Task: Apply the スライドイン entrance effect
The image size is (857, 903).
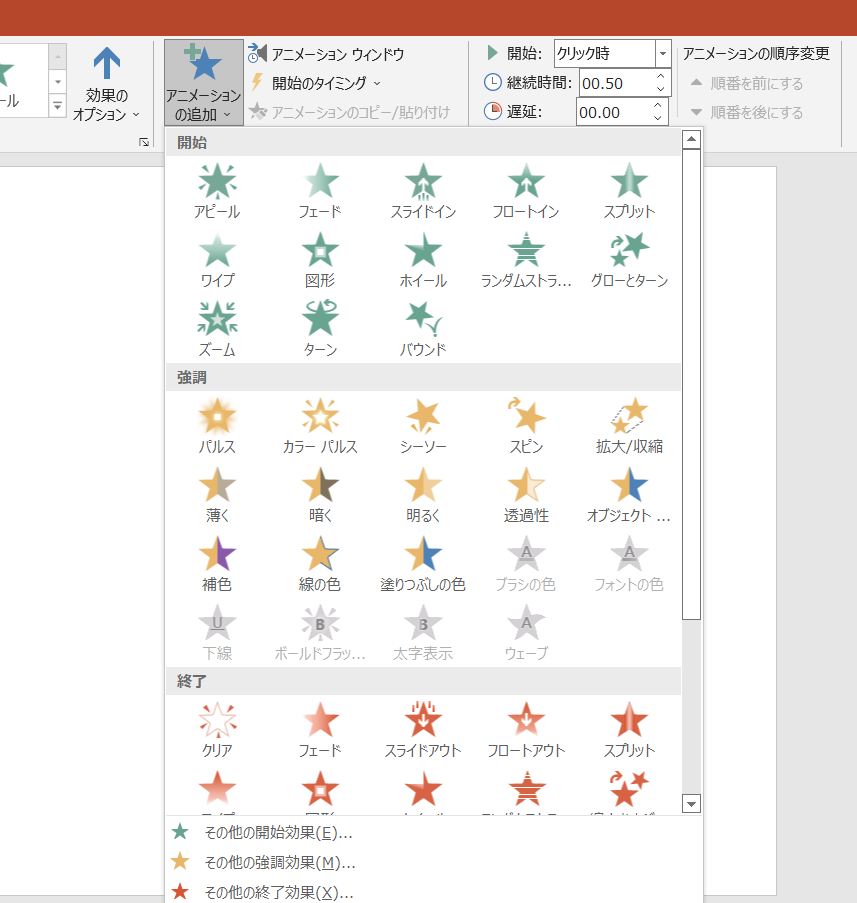Action: point(423,190)
